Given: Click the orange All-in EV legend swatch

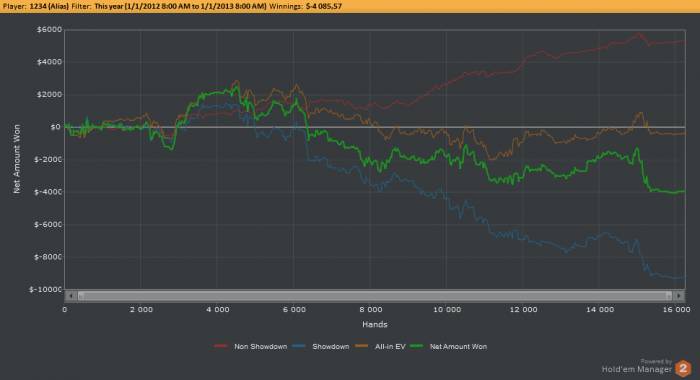Looking at the screenshot, I should 362,346.
